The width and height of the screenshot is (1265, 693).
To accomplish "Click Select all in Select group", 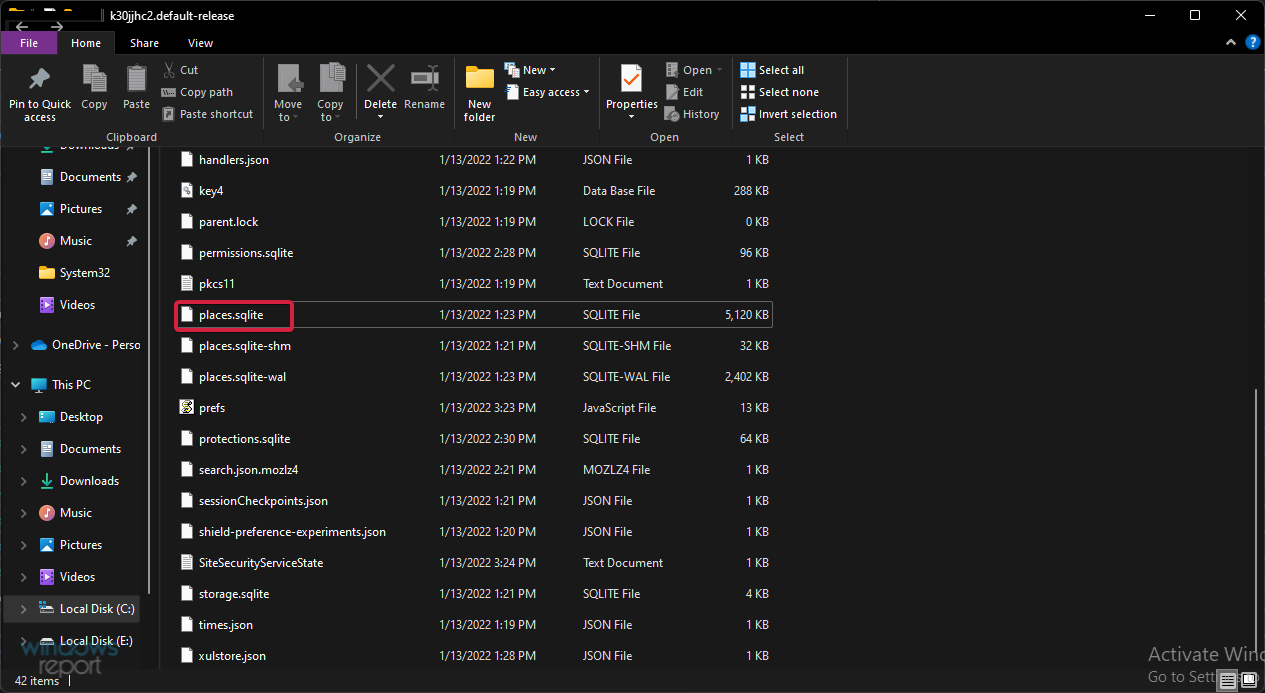I will (x=772, y=70).
